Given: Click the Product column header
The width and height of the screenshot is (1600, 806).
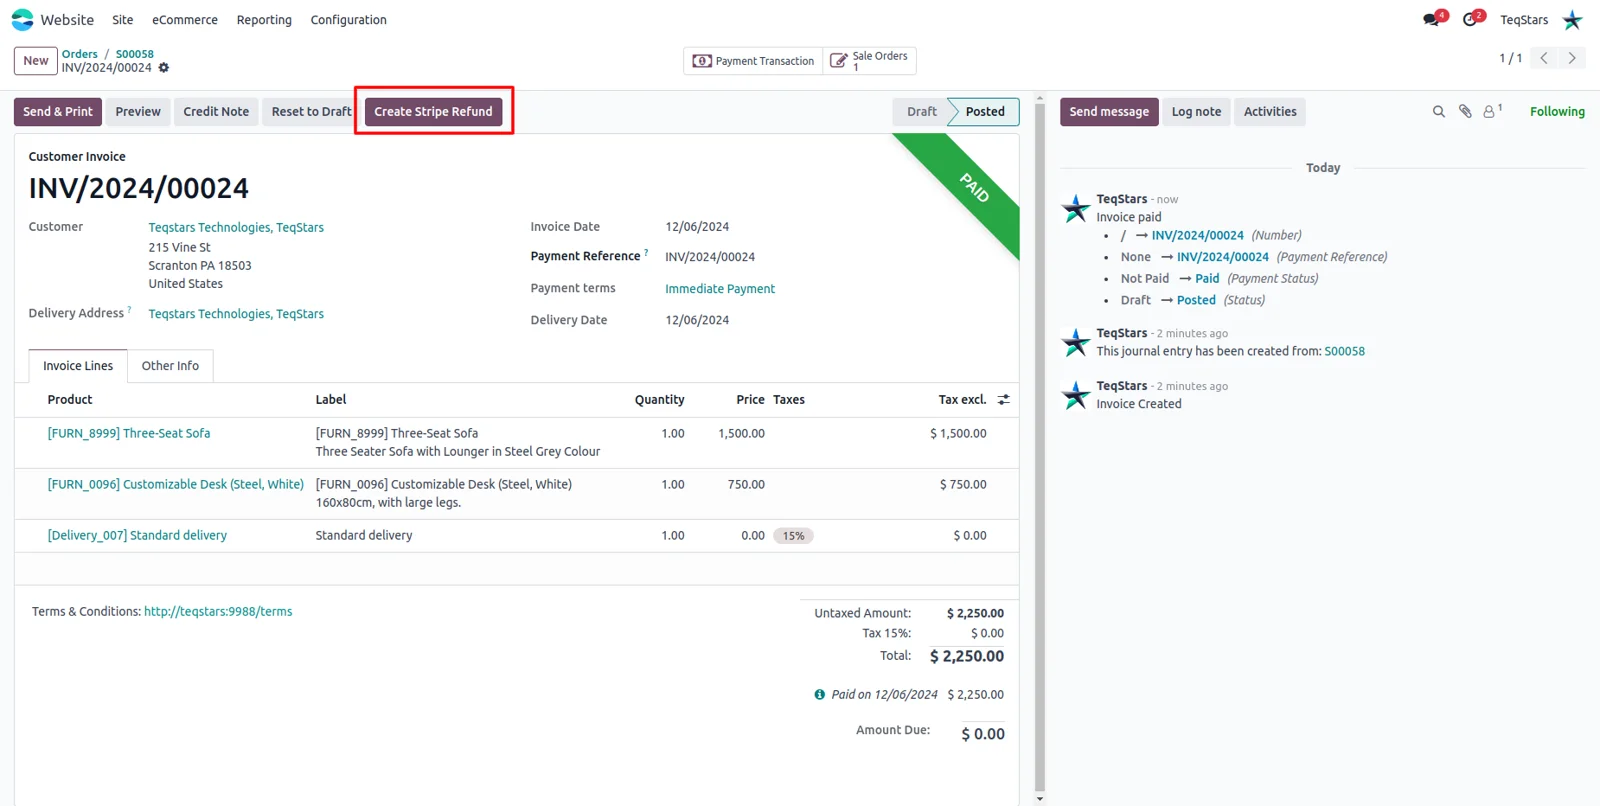Looking at the screenshot, I should tap(70, 400).
